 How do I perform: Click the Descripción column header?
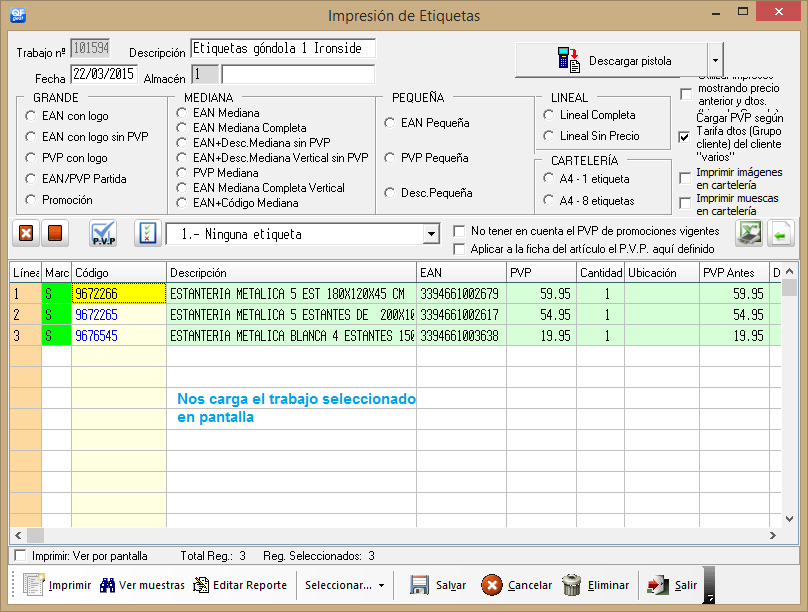[x=291, y=273]
